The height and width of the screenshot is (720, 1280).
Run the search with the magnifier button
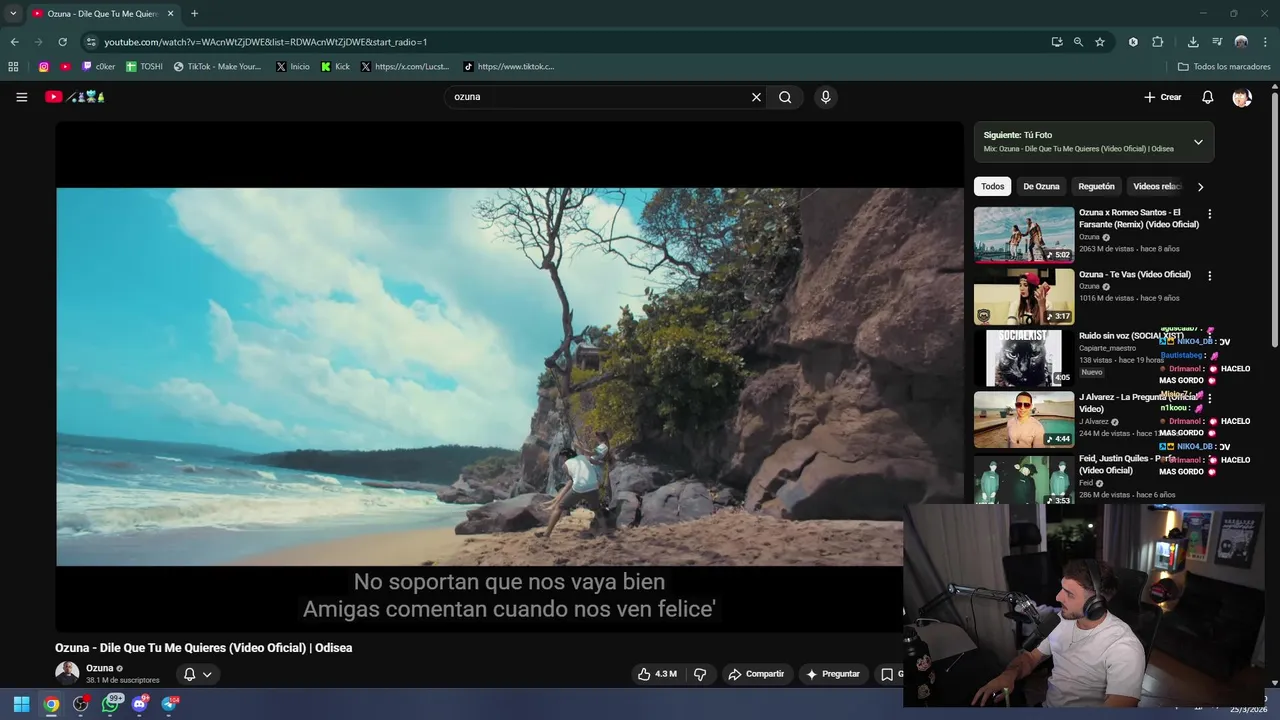pos(785,97)
